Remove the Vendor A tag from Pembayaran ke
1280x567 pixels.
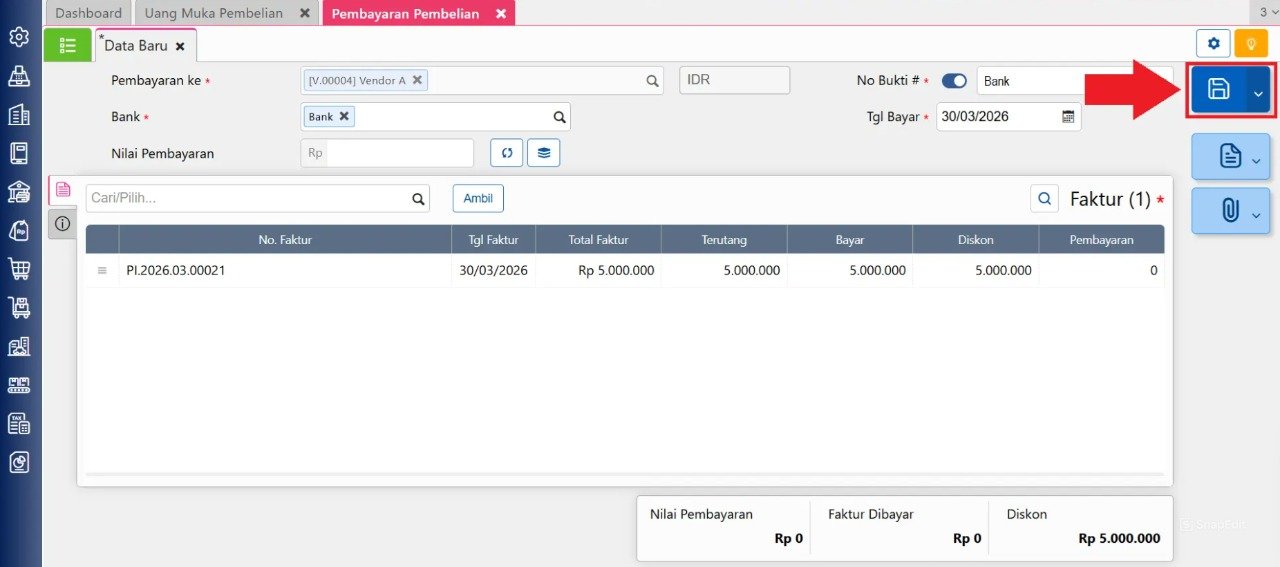[x=417, y=80]
